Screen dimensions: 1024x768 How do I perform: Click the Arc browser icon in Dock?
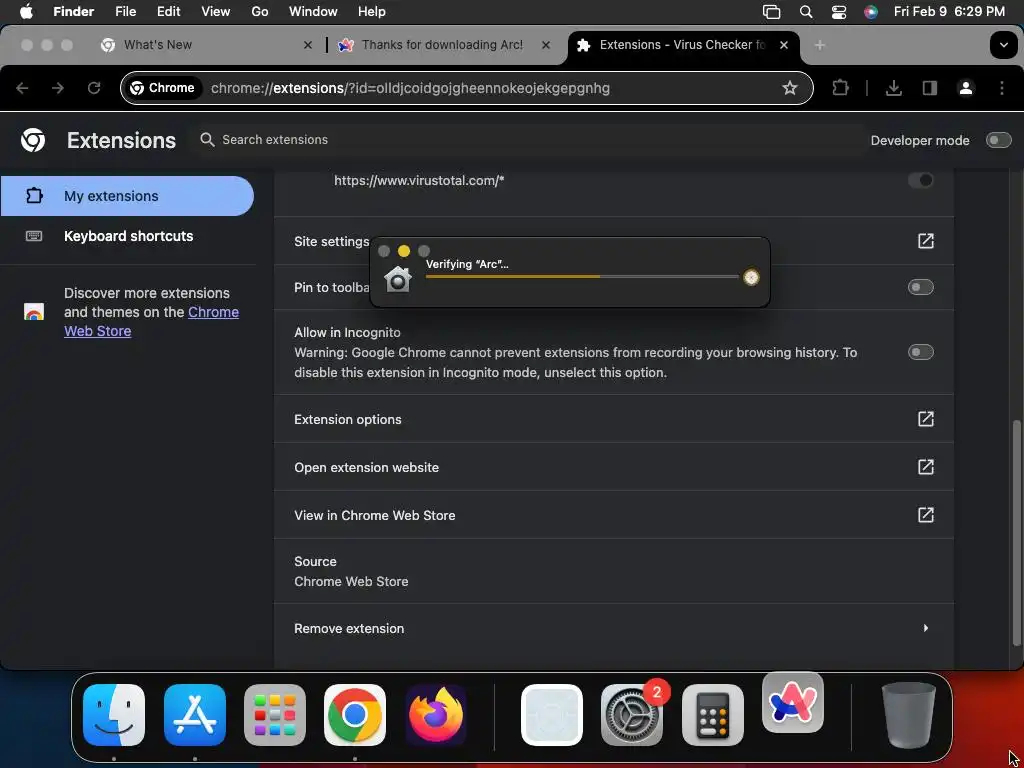click(793, 703)
